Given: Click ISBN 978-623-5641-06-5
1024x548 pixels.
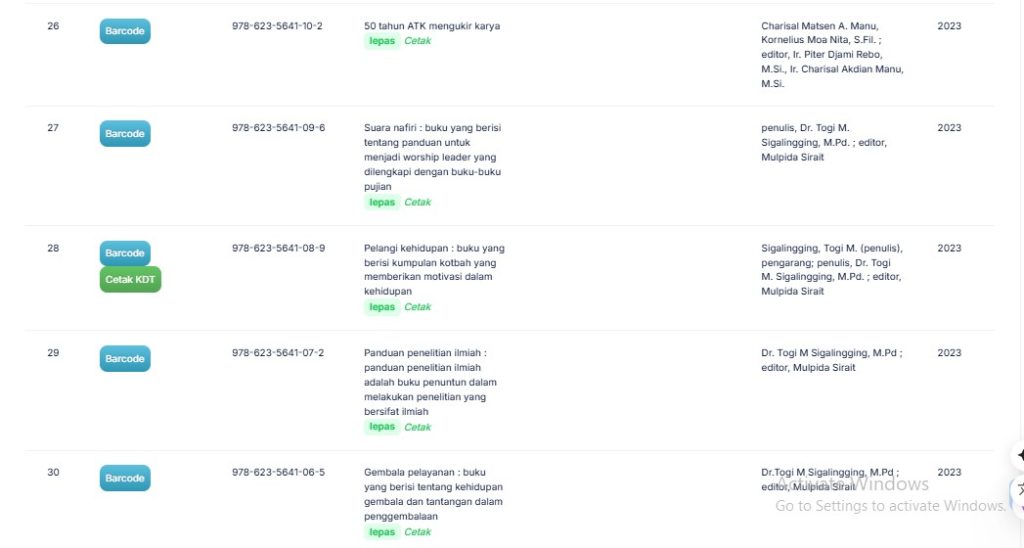Looking at the screenshot, I should (278, 473).
